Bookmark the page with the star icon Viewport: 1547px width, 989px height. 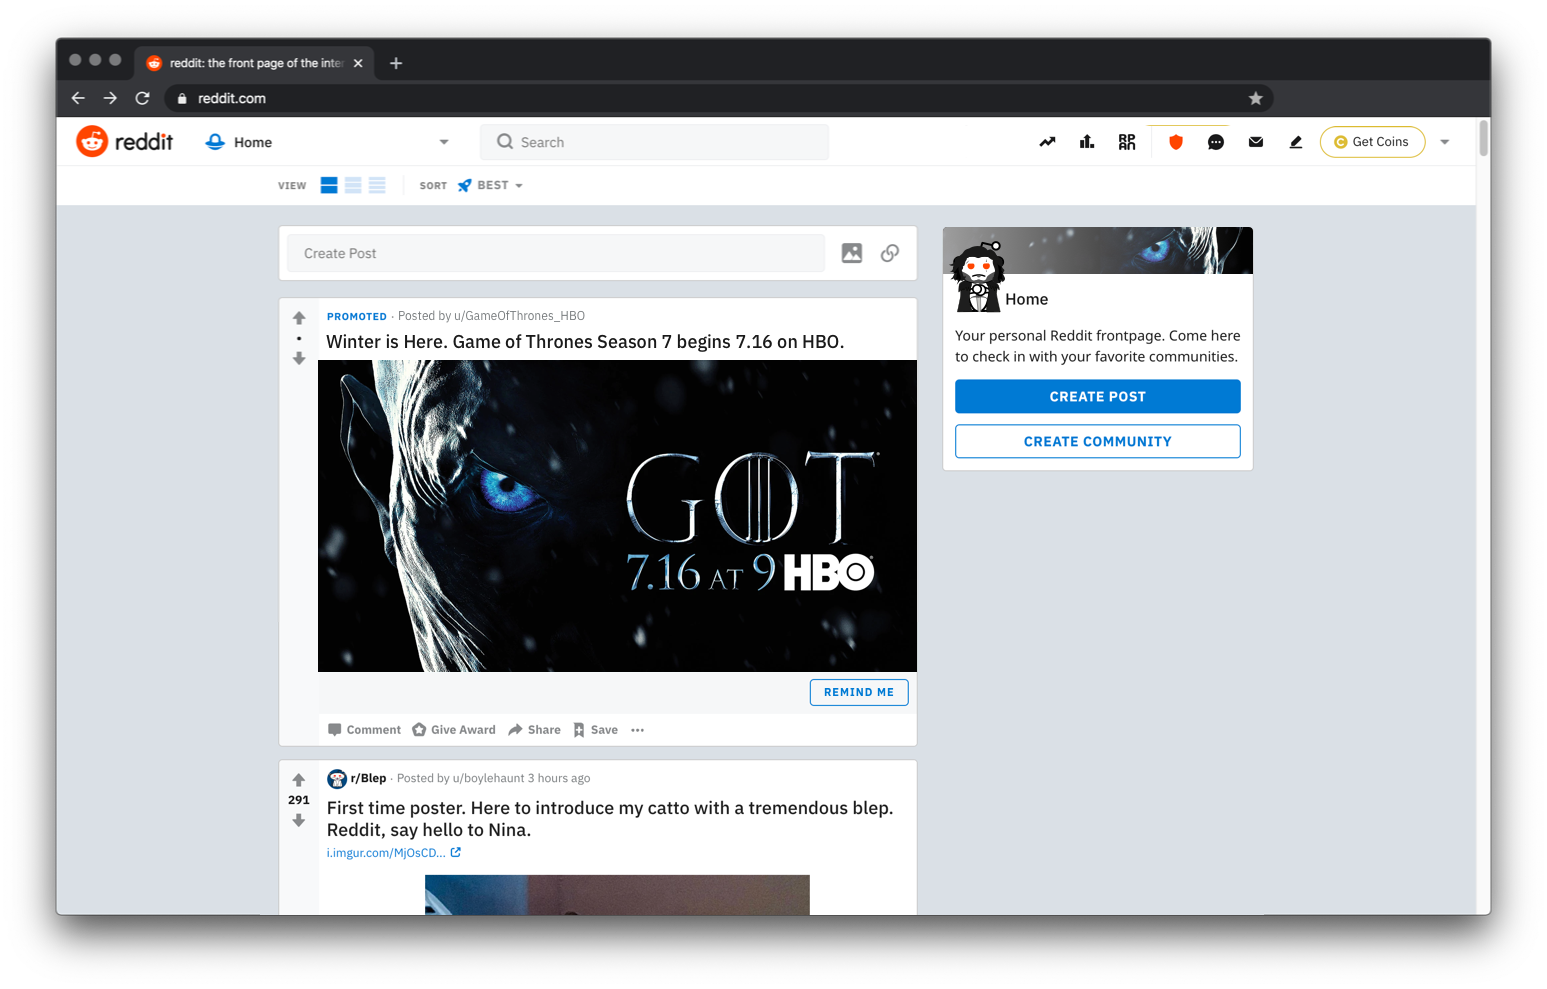tap(1256, 98)
